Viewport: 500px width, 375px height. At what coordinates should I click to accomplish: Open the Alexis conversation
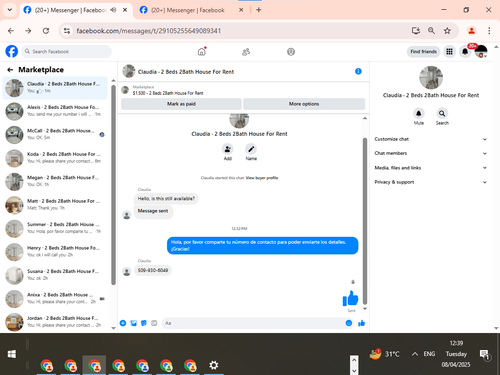[x=55, y=111]
